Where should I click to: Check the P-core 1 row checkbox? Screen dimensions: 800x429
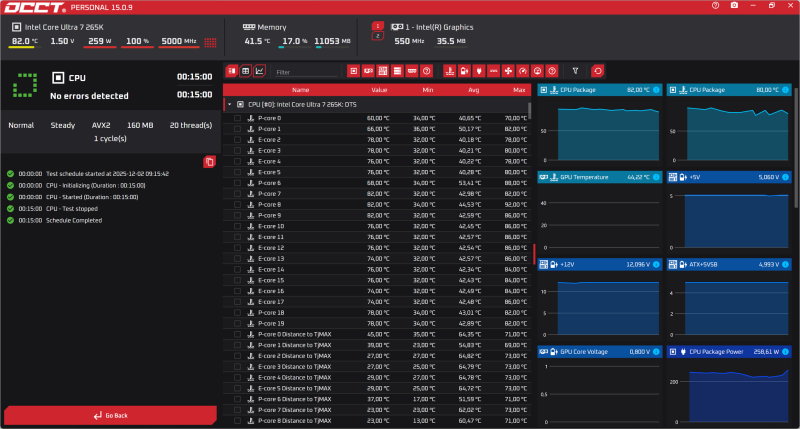(237, 129)
